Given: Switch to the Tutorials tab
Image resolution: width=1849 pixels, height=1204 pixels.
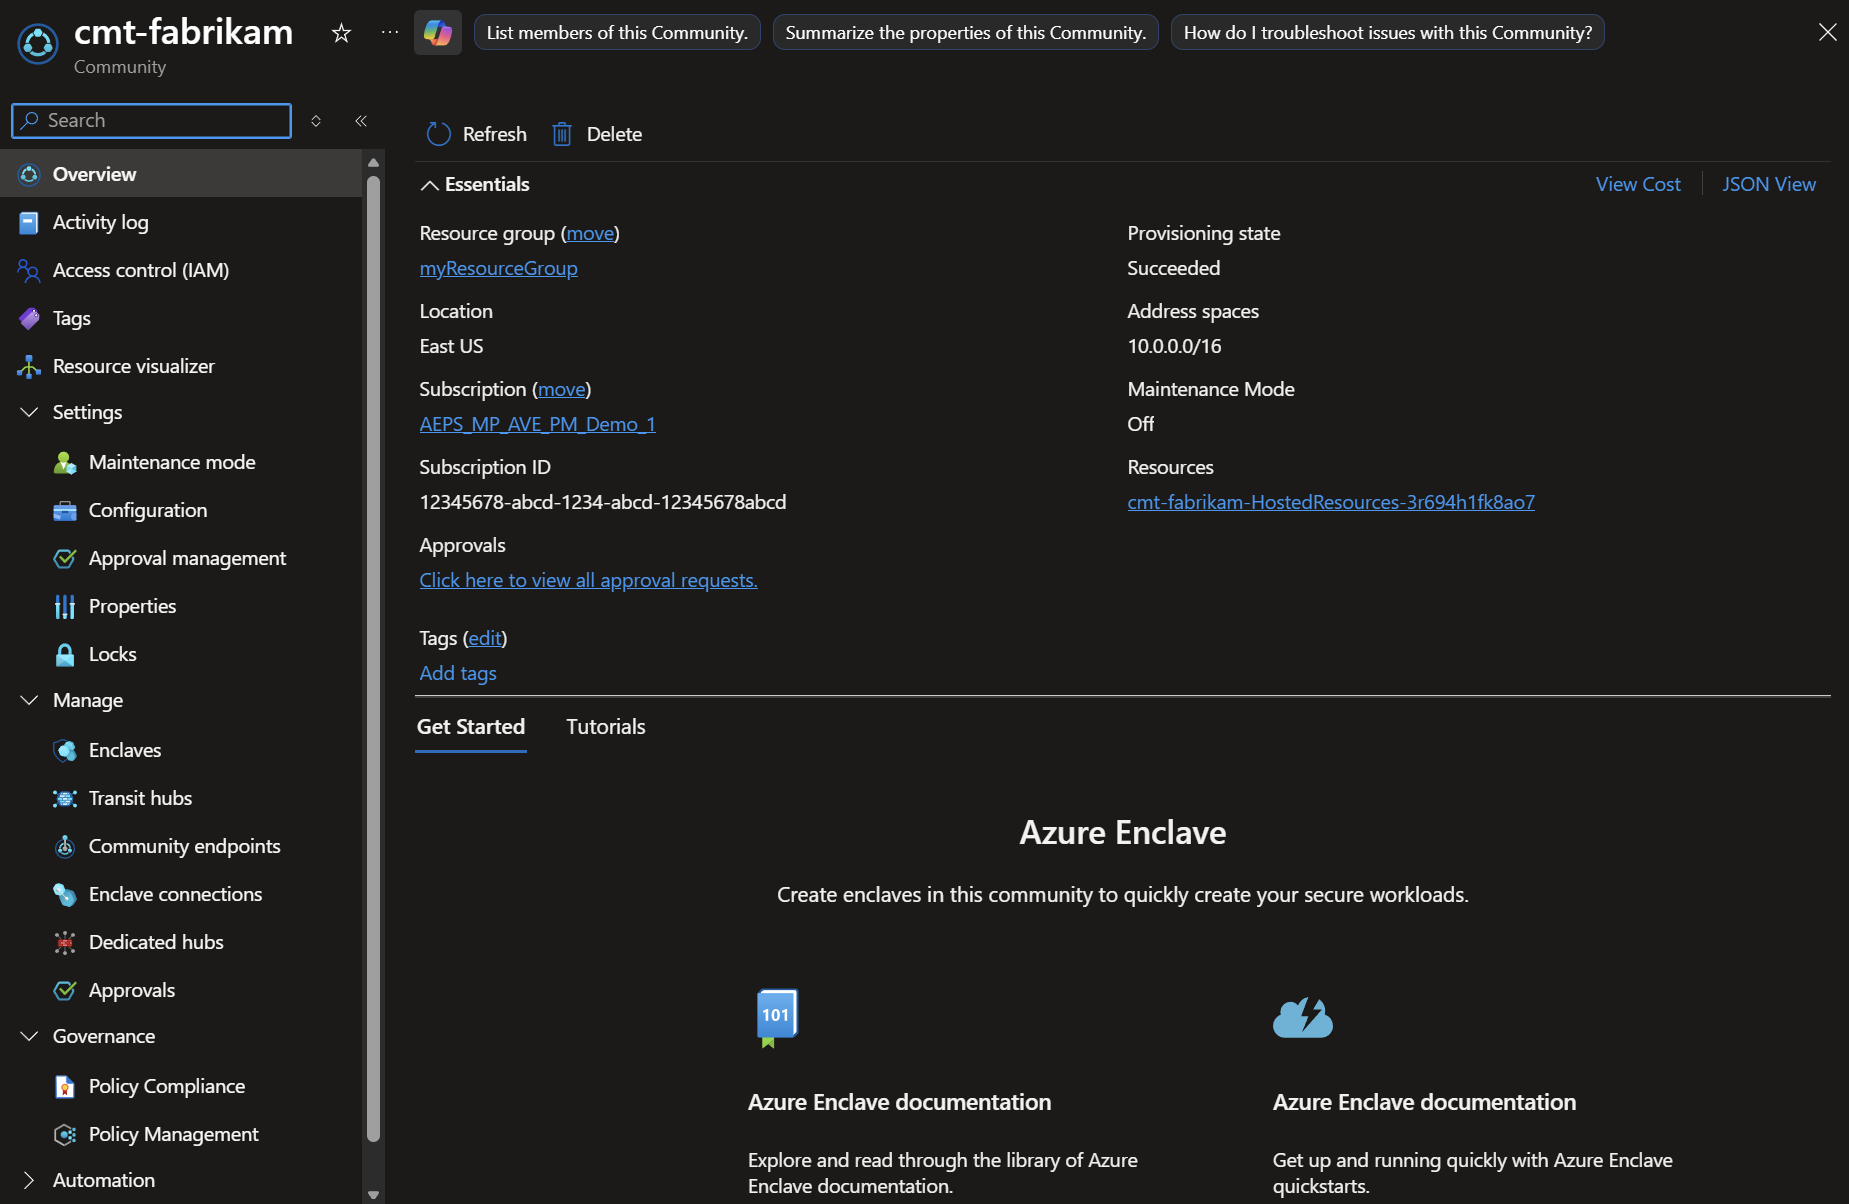Looking at the screenshot, I should pos(606,727).
